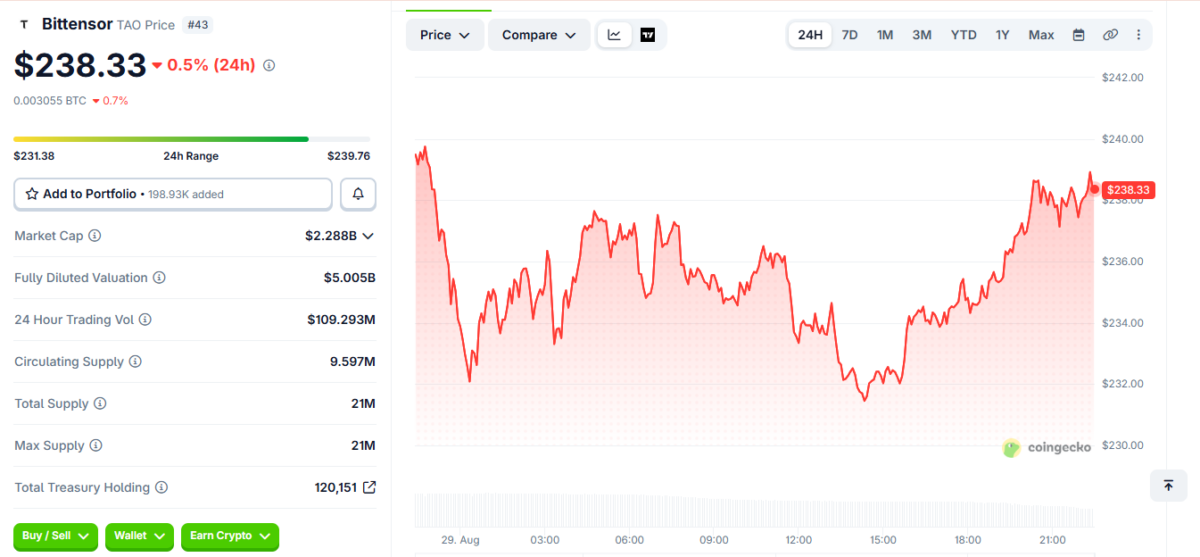The height and width of the screenshot is (557, 1200).
Task: Click the star icon in Add to Portfolio
Action: [x=32, y=194]
